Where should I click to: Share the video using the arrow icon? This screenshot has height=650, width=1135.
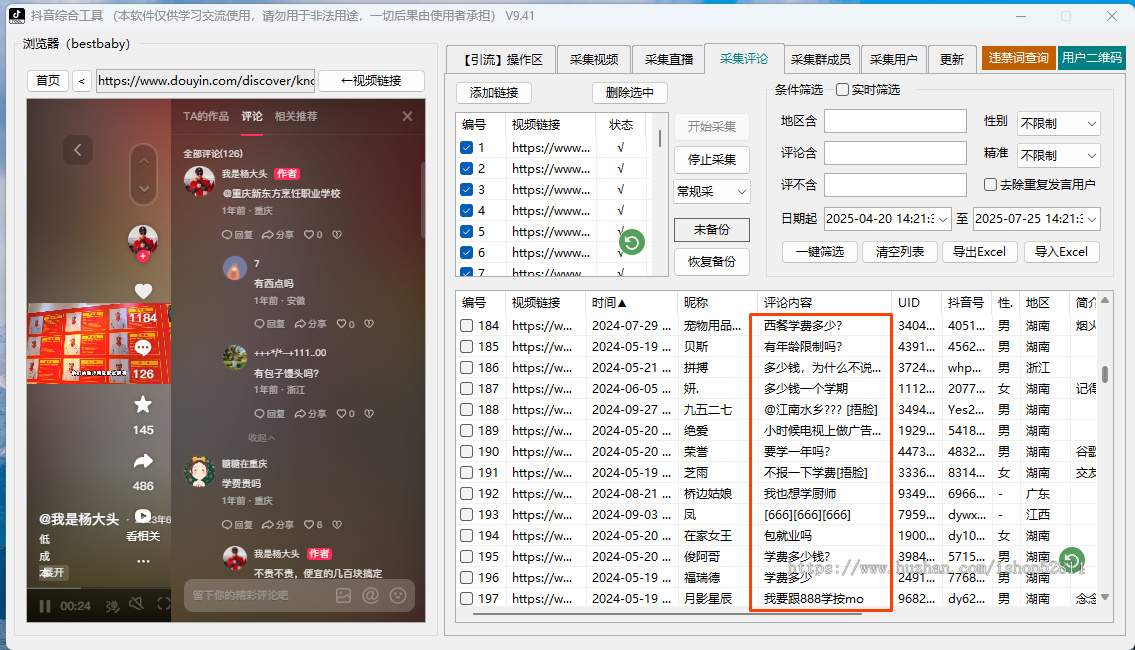(143, 461)
